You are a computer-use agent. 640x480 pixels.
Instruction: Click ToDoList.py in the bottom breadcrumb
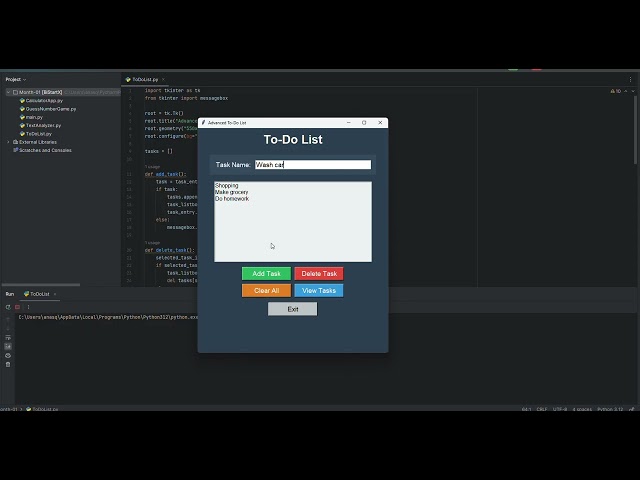[42, 409]
